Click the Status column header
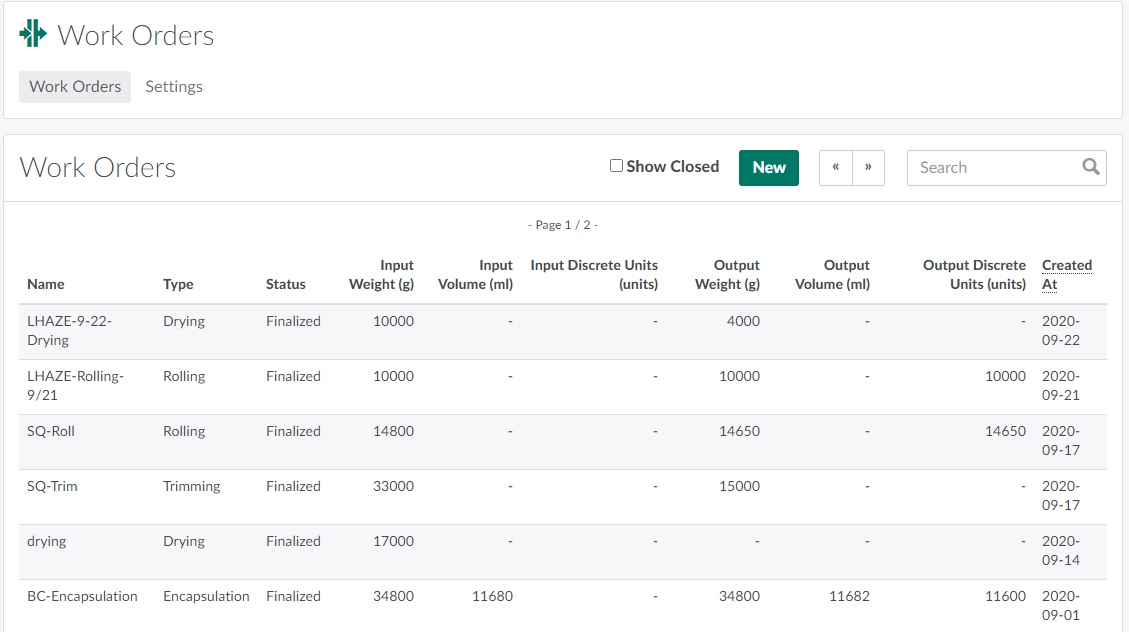Viewport: 1129px width, 632px height. pyautogui.click(x=285, y=285)
